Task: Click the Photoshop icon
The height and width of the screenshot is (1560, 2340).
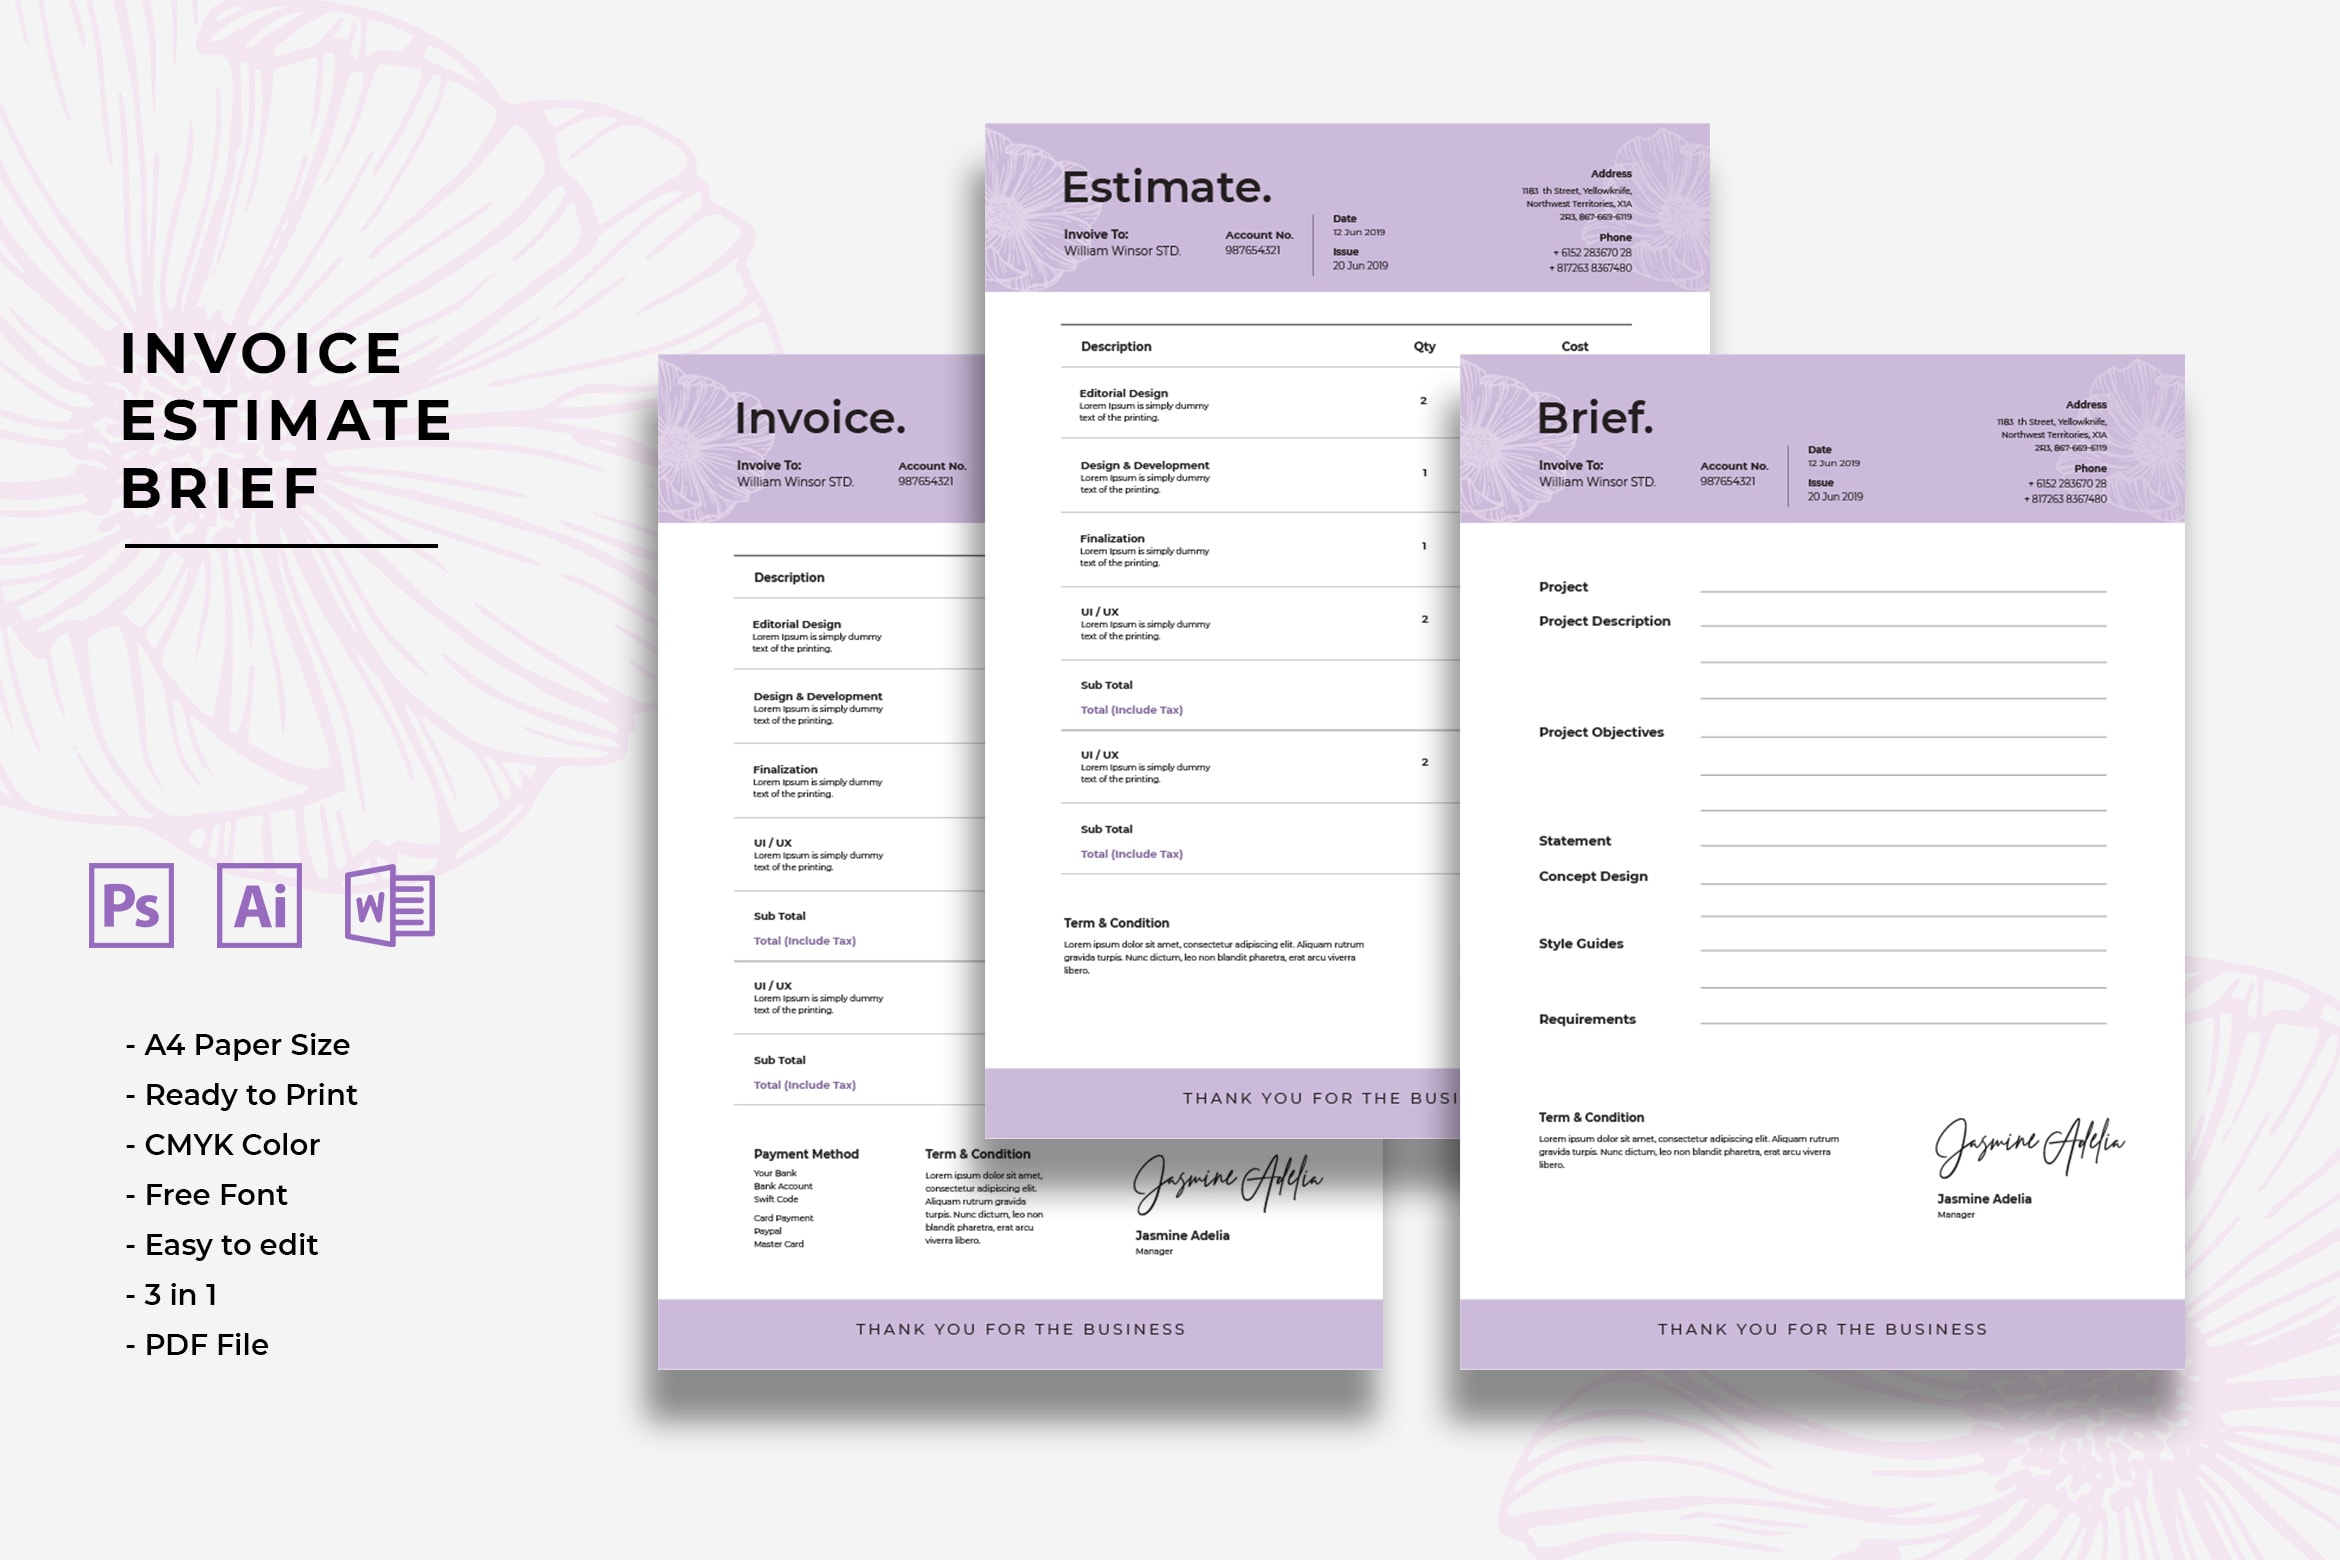Action: coord(138,907)
